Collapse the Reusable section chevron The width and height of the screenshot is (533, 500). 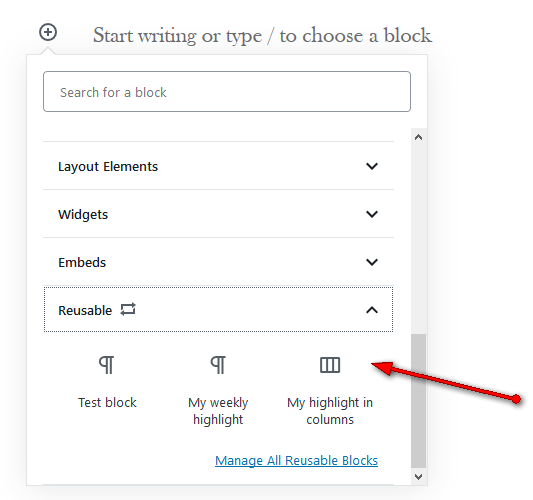click(x=372, y=310)
